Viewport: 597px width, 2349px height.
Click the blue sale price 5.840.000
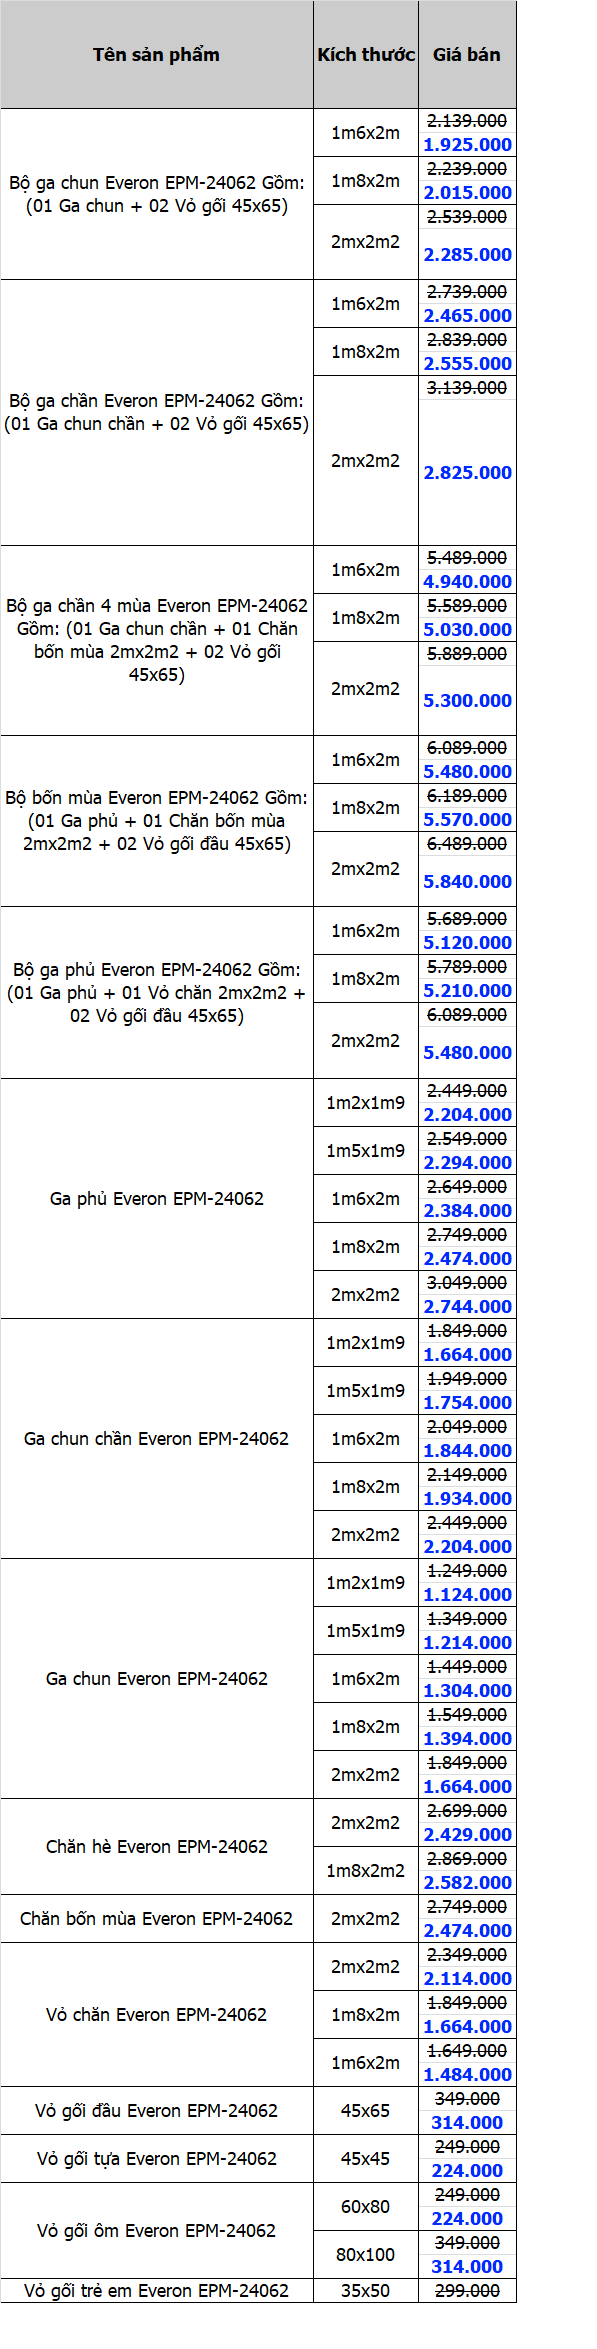467,881
